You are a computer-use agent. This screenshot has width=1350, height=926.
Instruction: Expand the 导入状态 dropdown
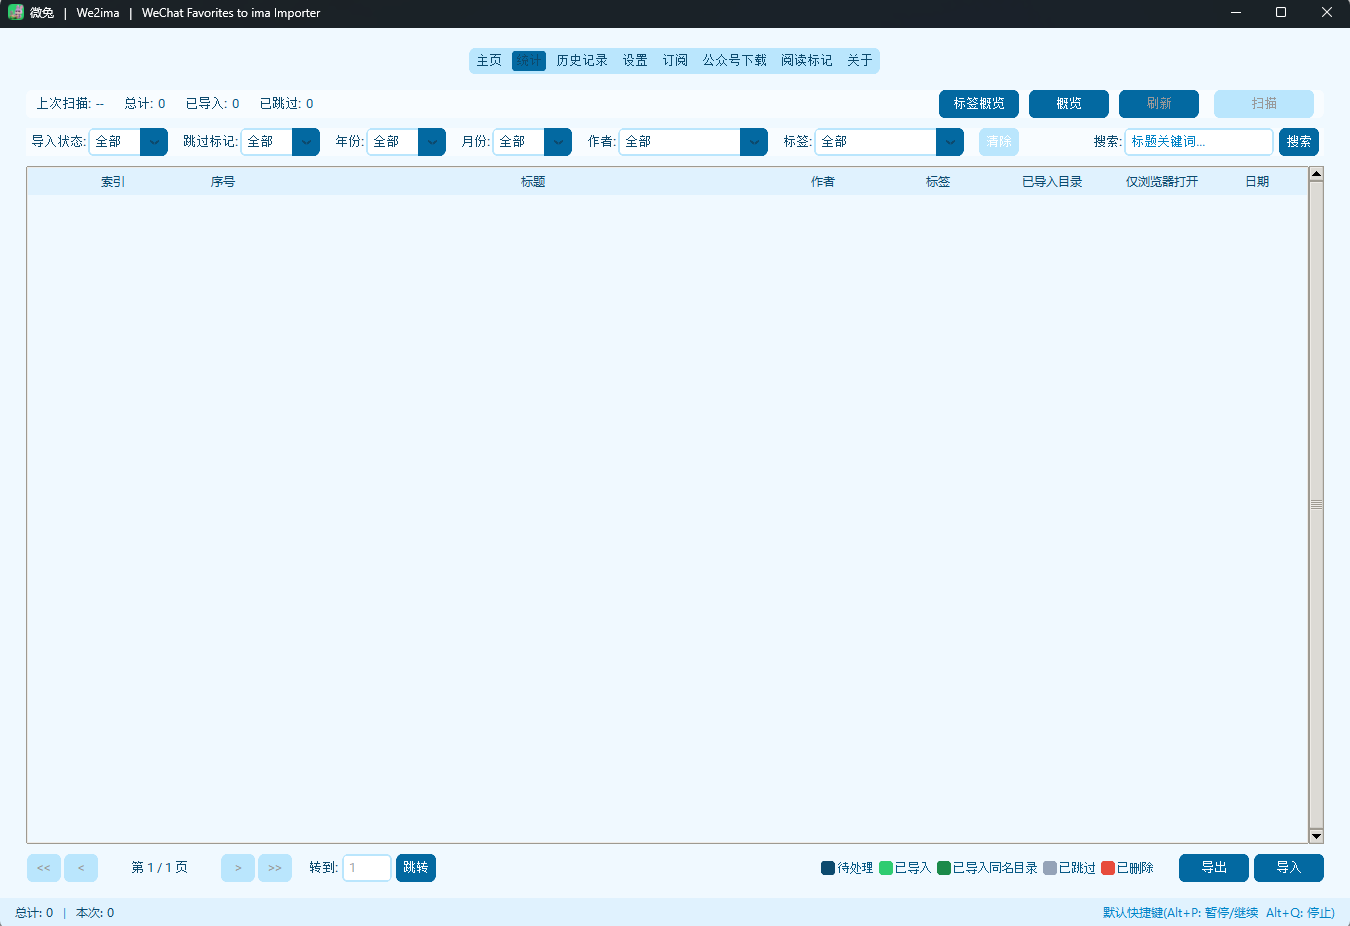click(128, 142)
